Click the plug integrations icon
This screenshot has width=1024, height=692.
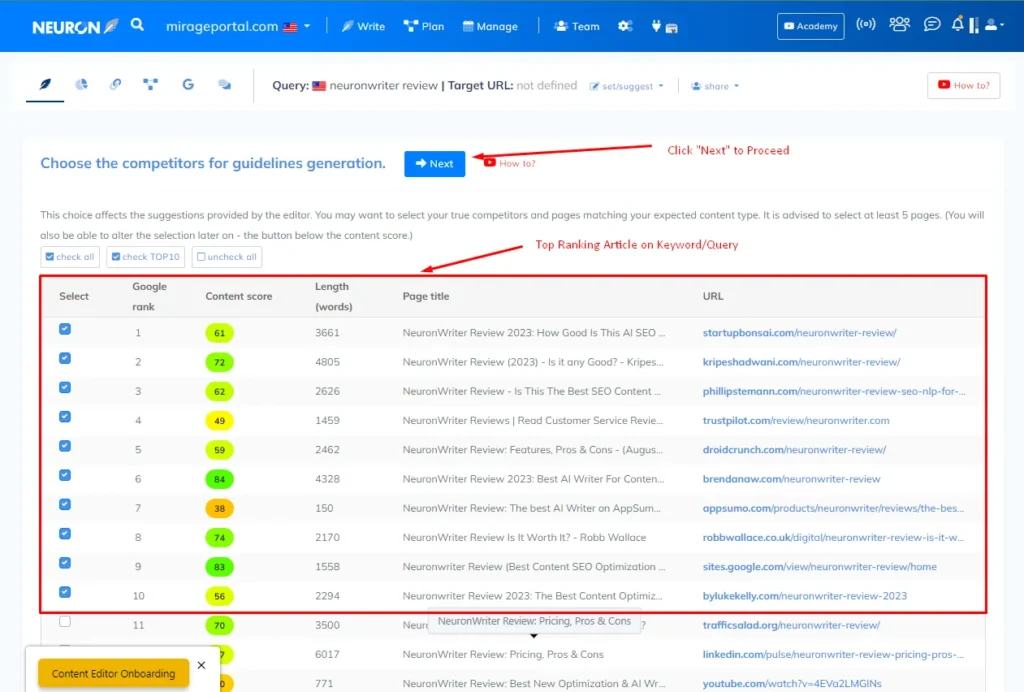(x=656, y=26)
